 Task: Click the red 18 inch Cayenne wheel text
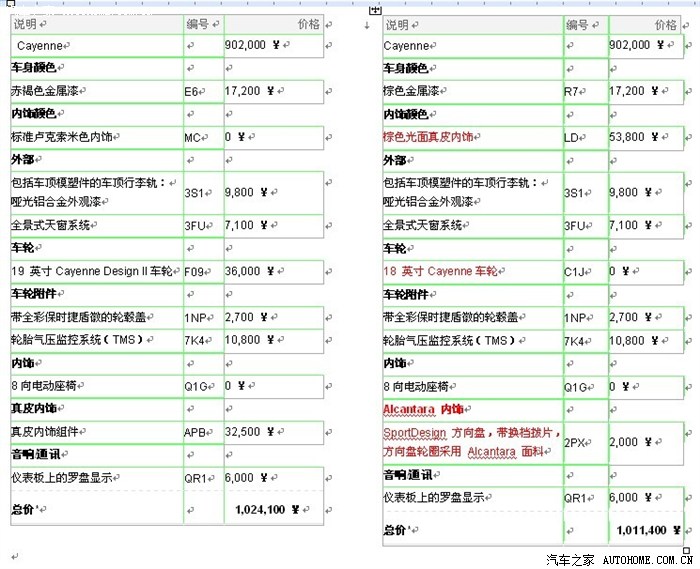tap(440, 271)
